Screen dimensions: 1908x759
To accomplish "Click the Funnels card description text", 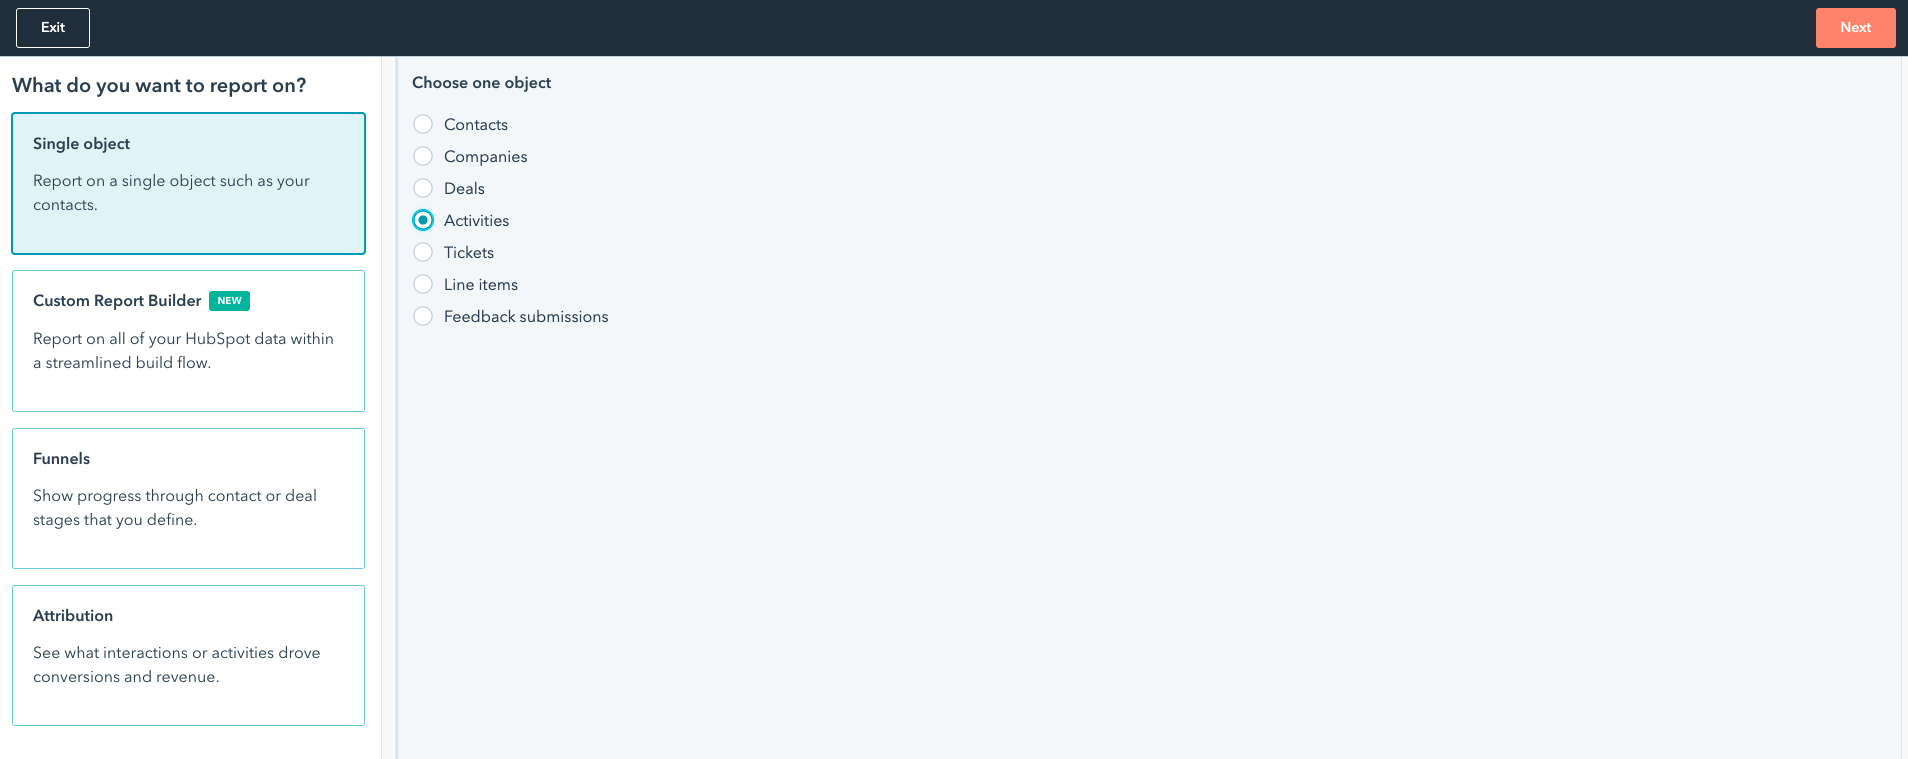I will 175,508.
